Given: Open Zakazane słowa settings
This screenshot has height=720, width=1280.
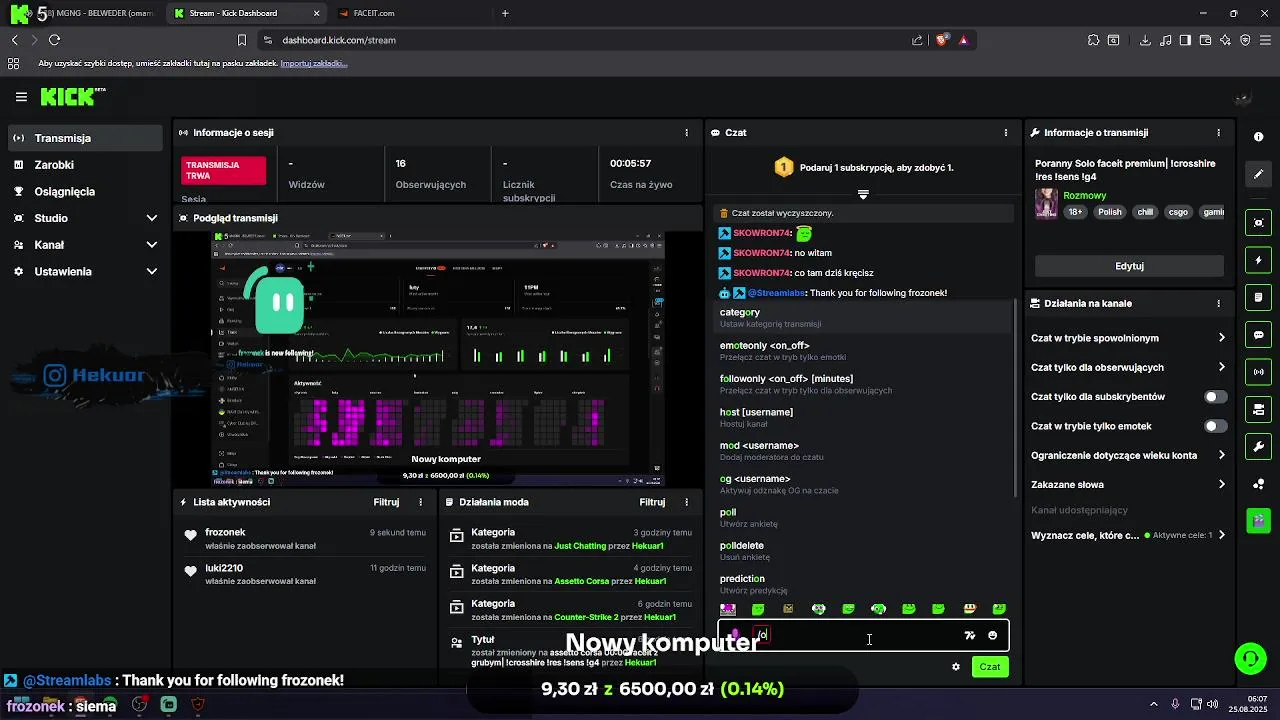Looking at the screenshot, I should coord(1128,484).
